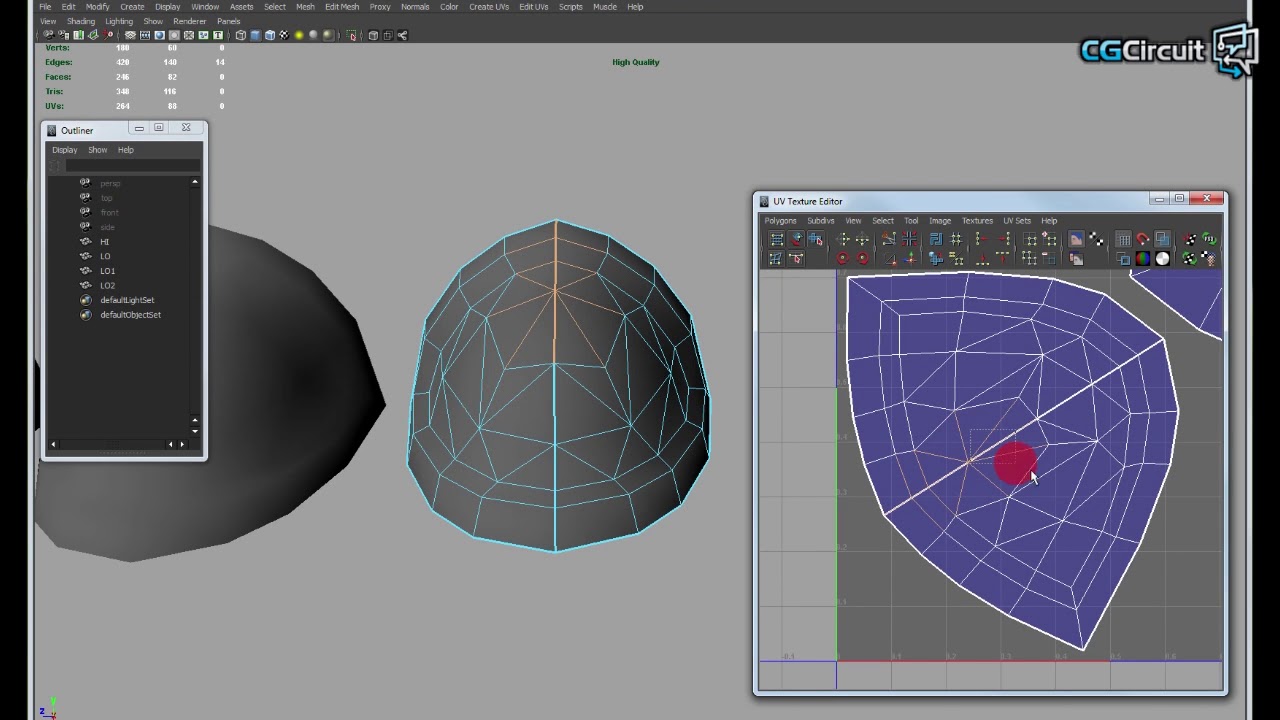Screen dimensions: 1280x720
Task: Click the Snap UVs to grid icon
Action: [x=956, y=239]
